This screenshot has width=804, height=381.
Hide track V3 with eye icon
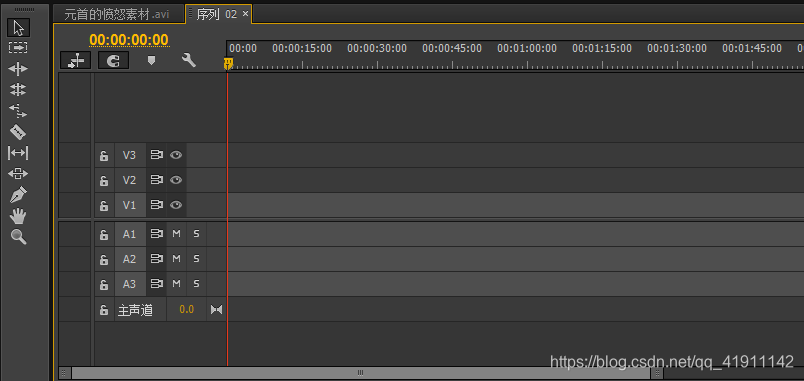(176, 154)
